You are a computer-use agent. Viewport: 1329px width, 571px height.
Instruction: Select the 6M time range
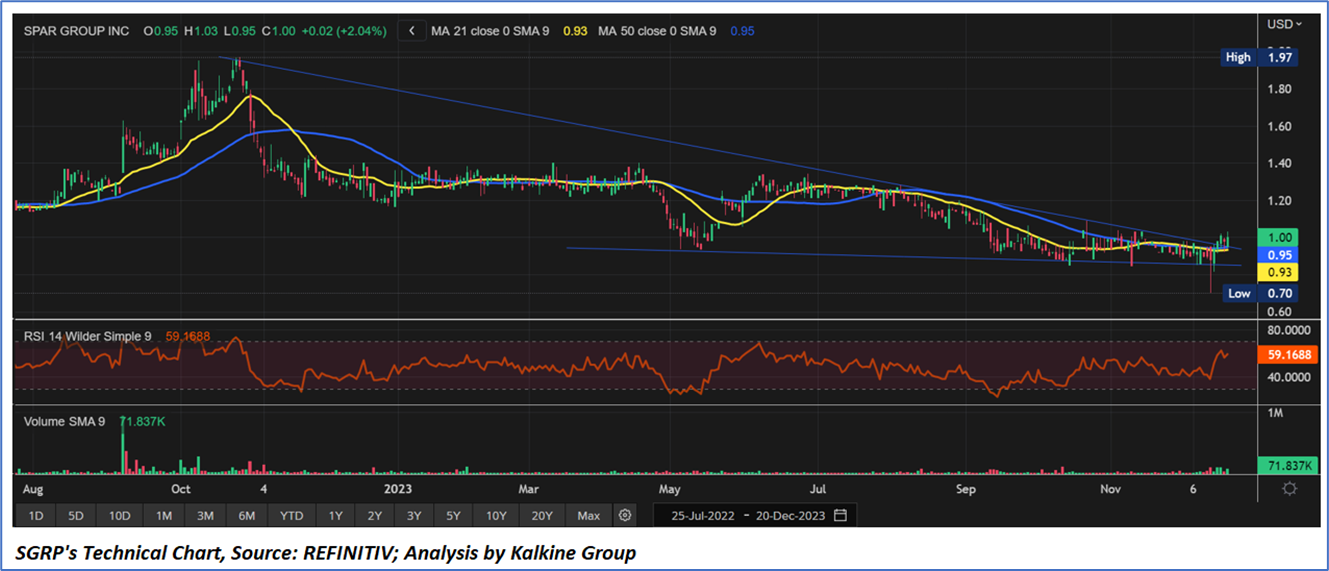pos(247,515)
